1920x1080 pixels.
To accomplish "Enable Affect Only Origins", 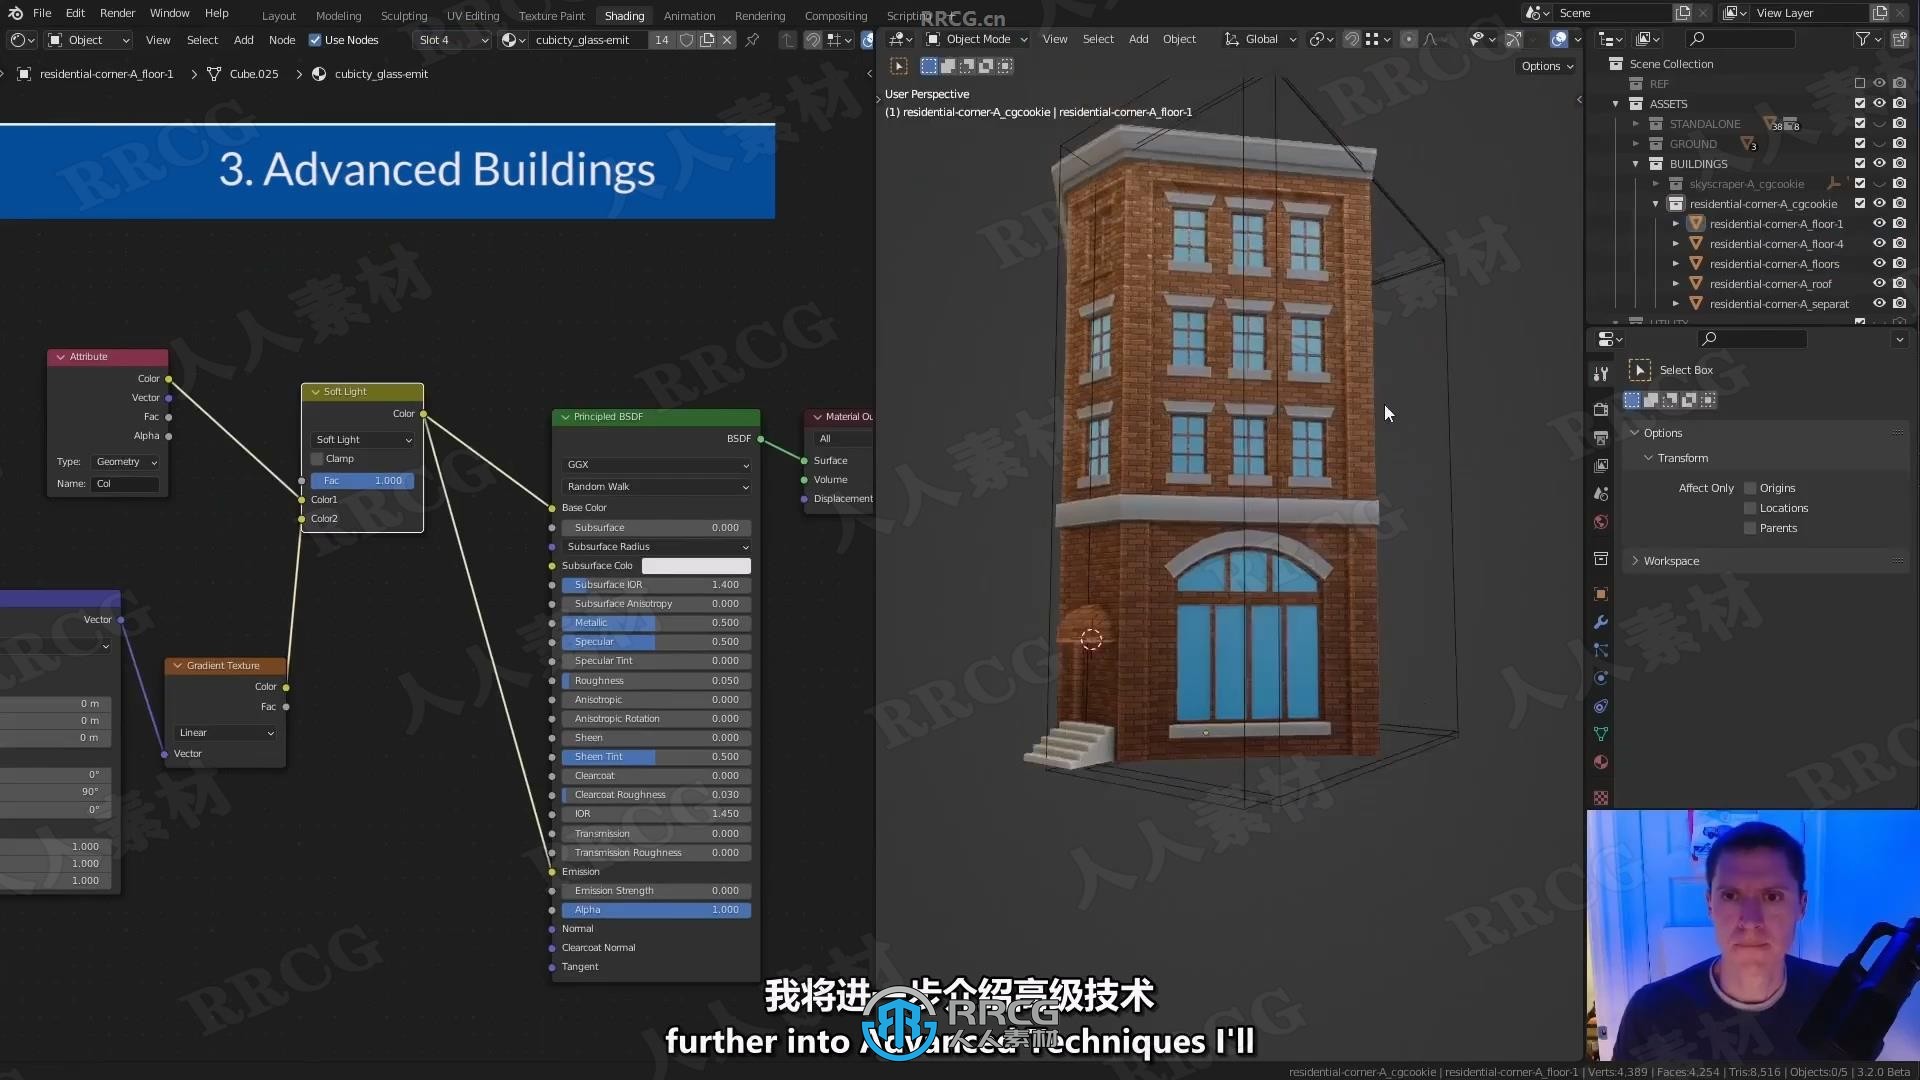I will (x=1750, y=488).
